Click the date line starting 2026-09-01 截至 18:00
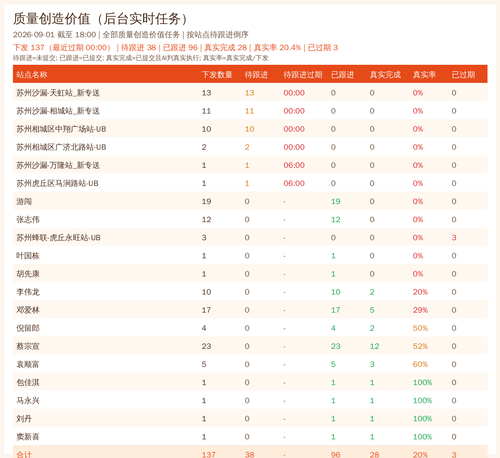 131,35
